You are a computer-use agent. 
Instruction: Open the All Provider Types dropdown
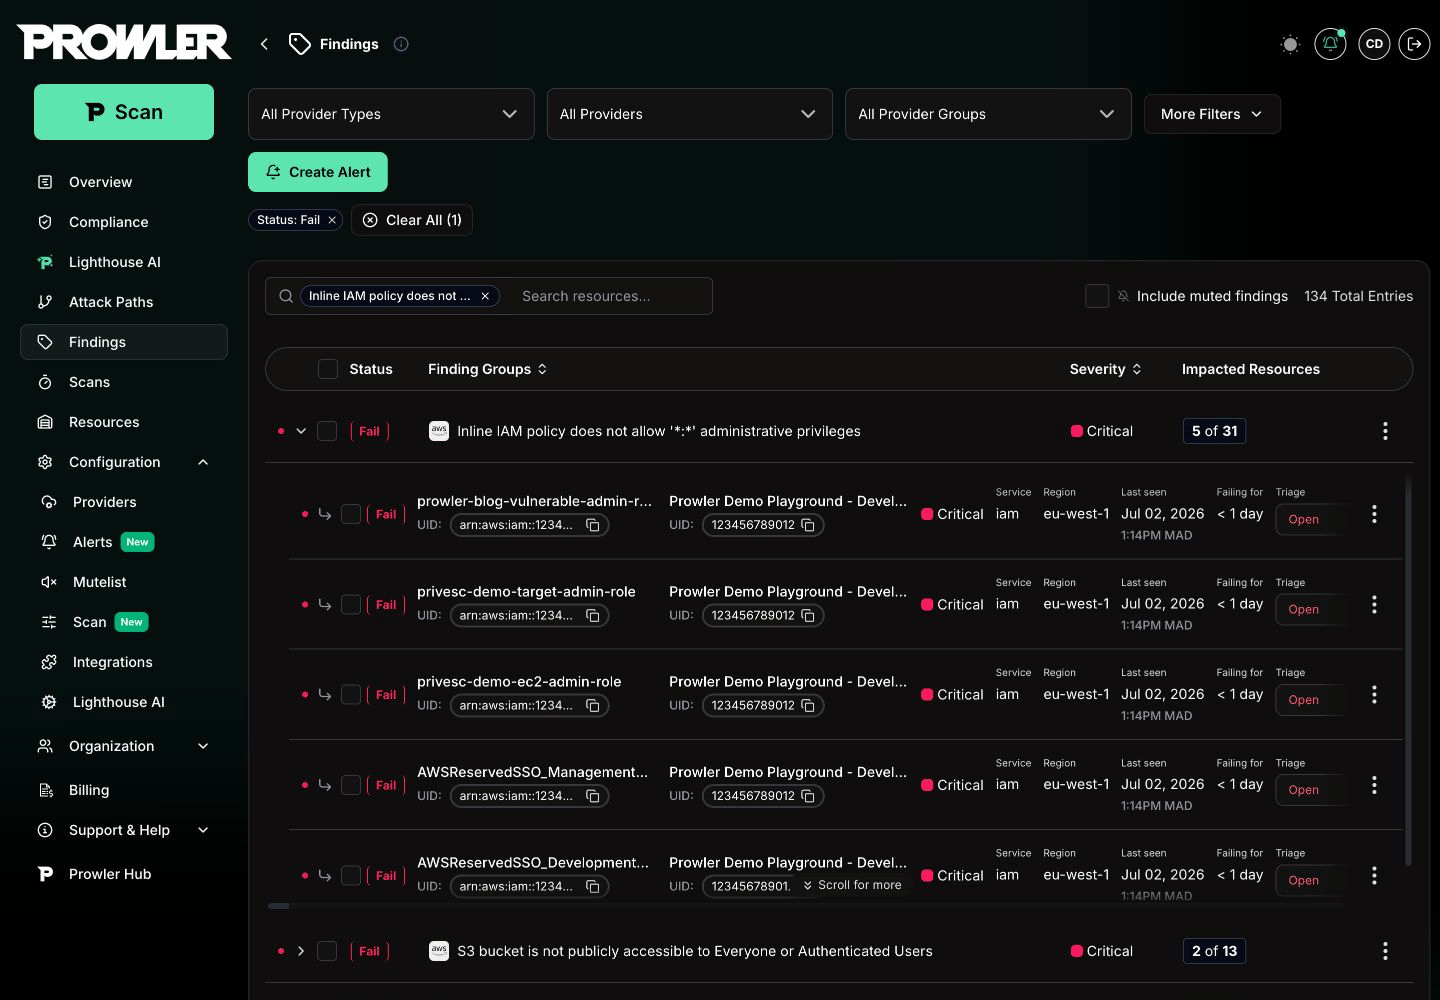pos(391,114)
